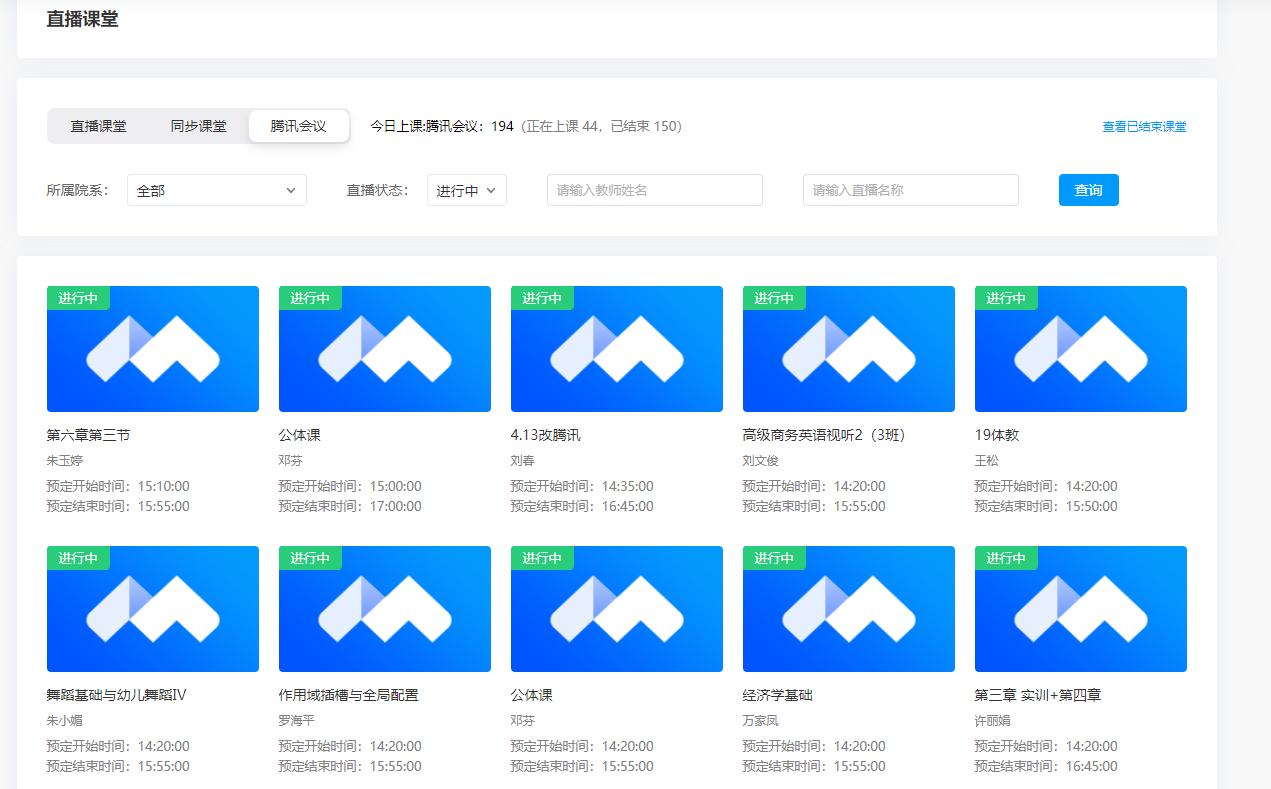Select the 19体教 class thumbnail
The height and width of the screenshot is (789, 1271).
[1080, 349]
